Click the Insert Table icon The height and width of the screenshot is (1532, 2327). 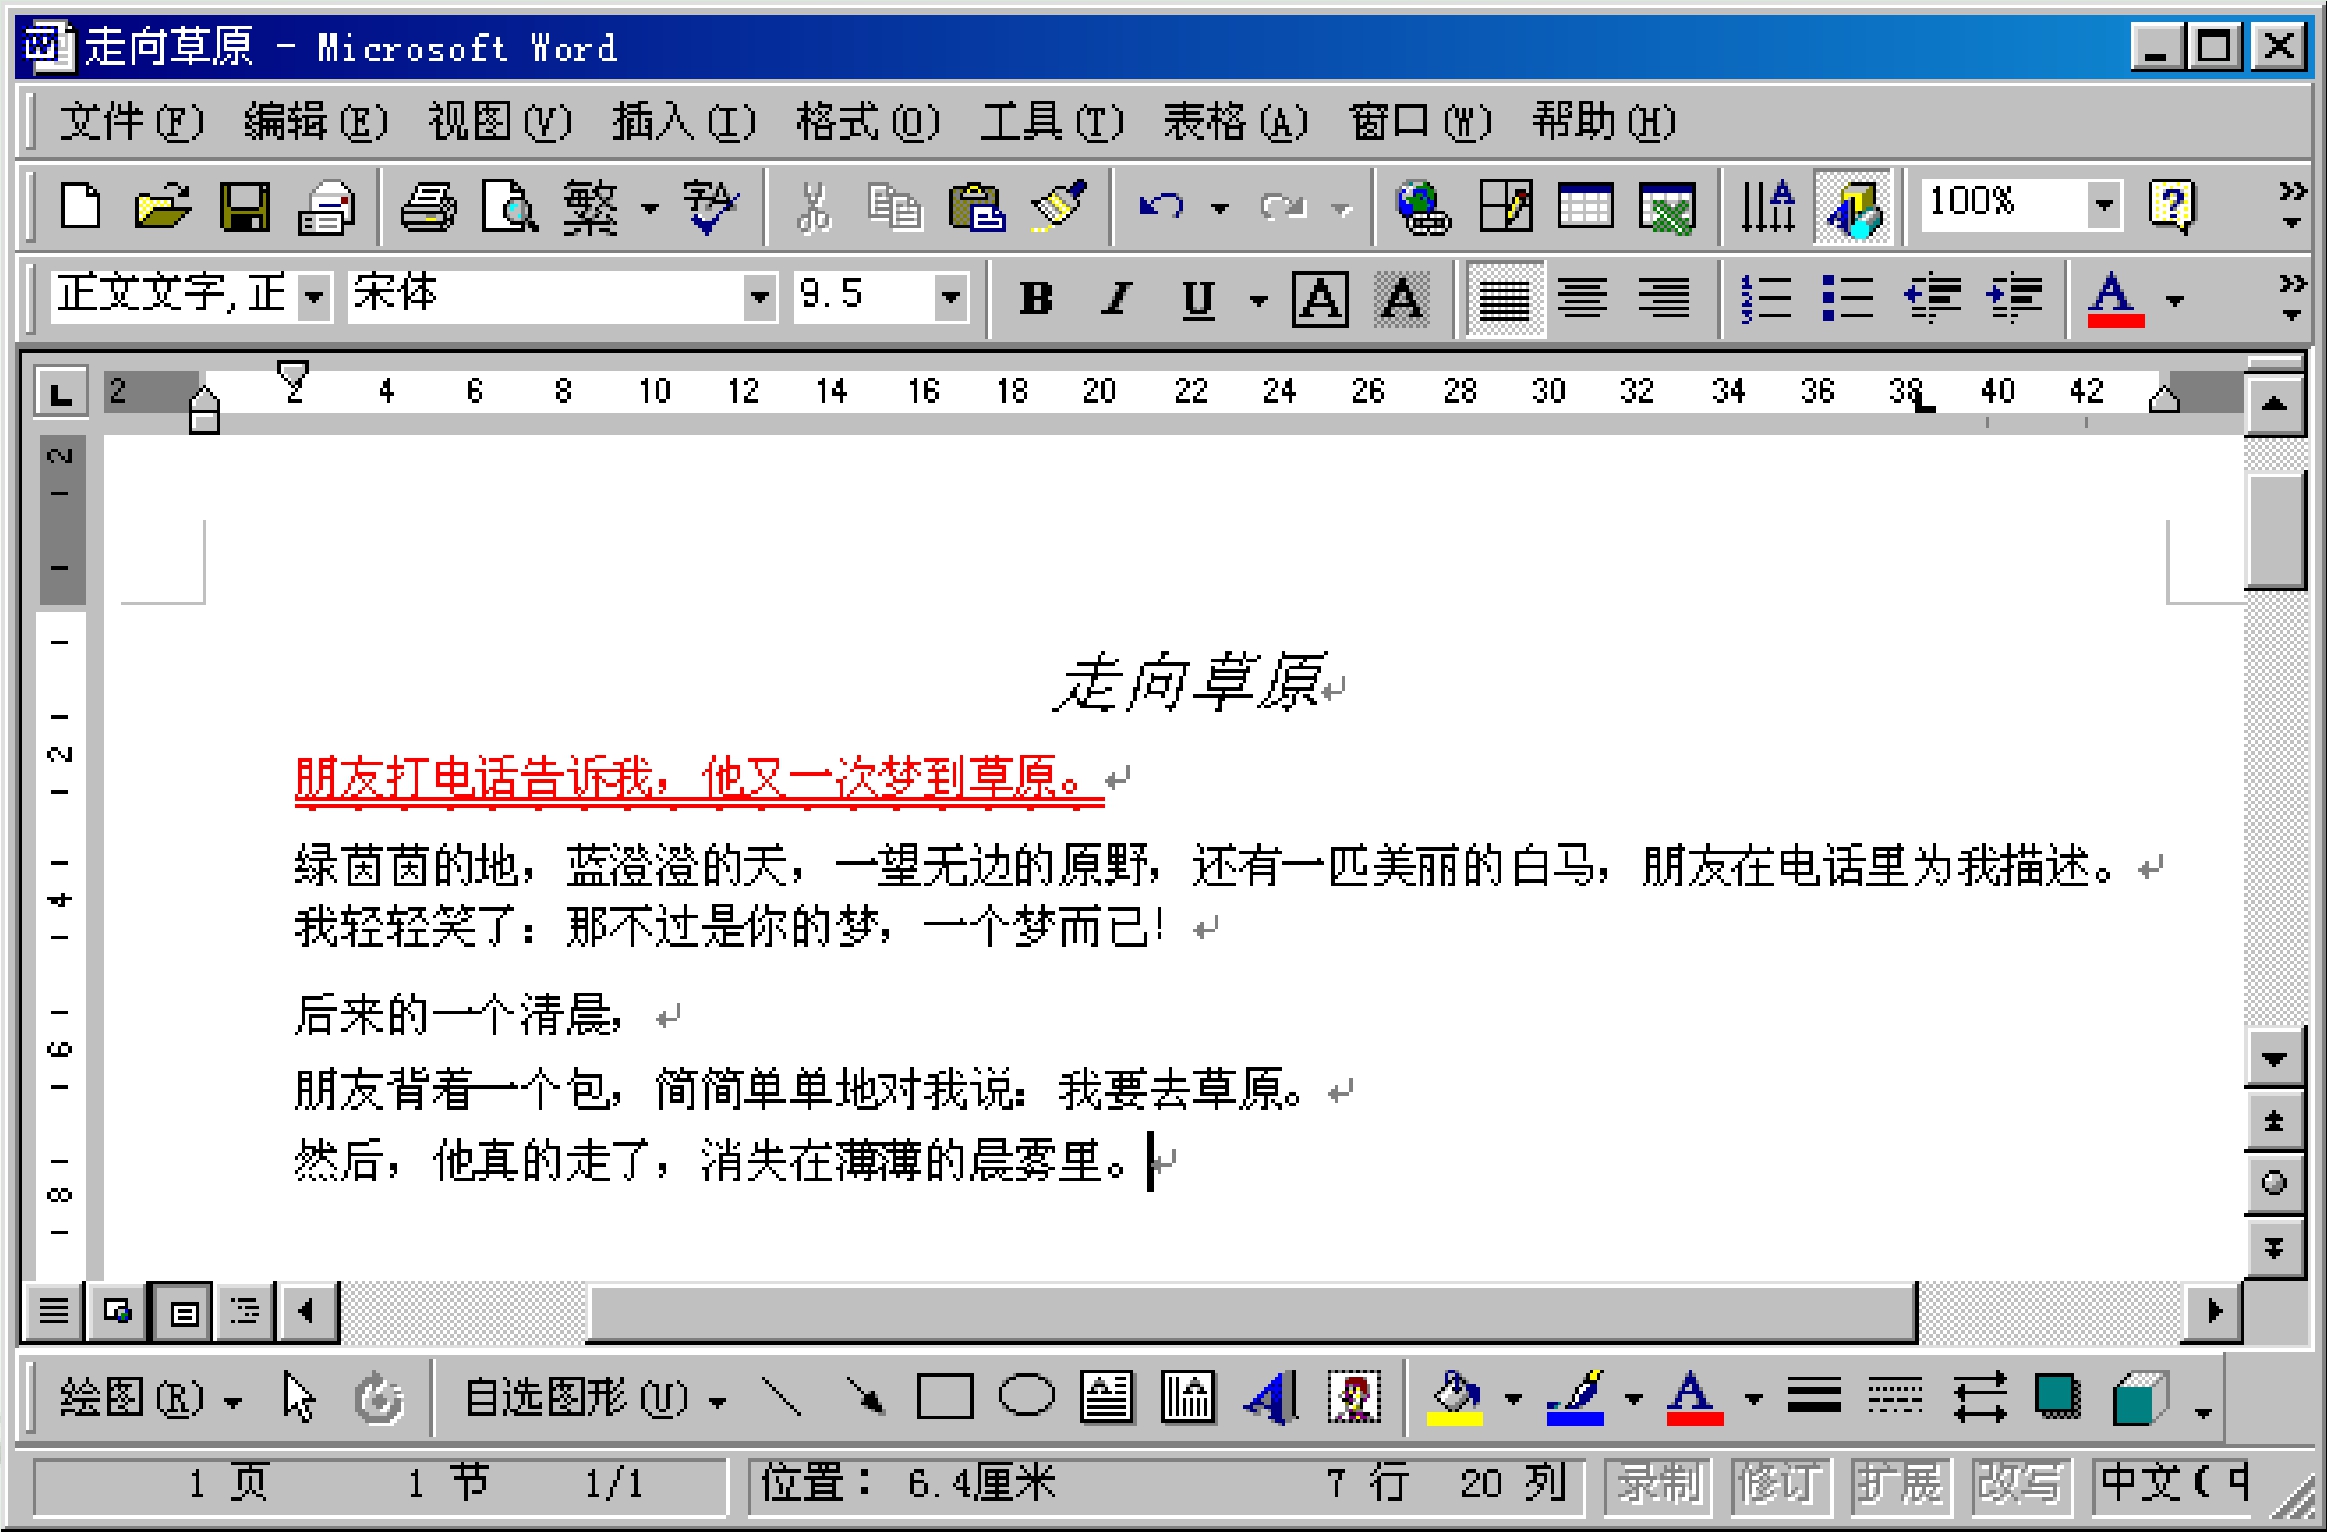[x=1585, y=208]
